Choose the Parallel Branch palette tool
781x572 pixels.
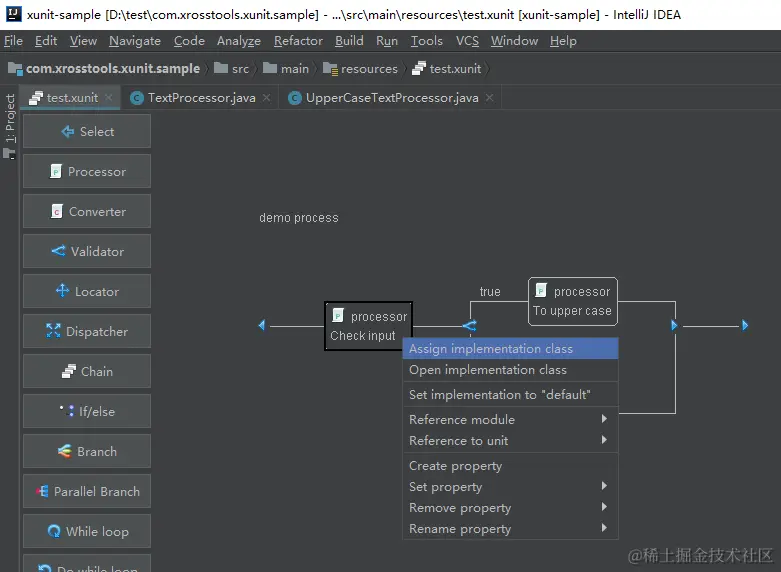87,491
